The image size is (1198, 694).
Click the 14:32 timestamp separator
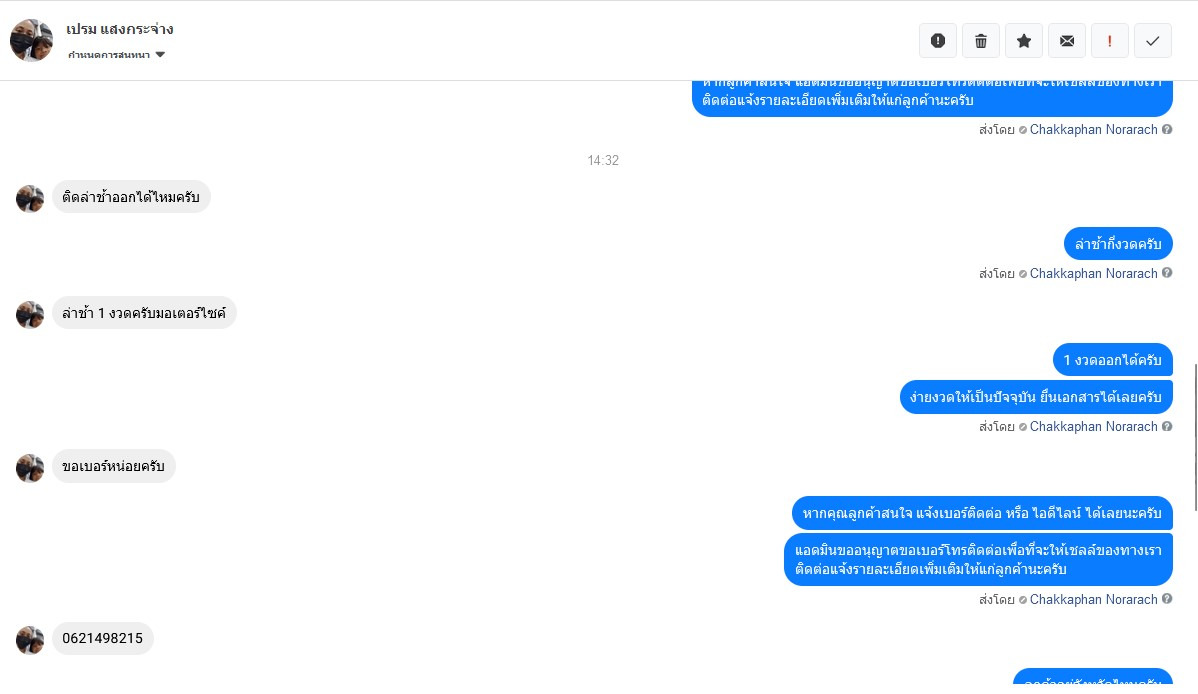tap(603, 161)
